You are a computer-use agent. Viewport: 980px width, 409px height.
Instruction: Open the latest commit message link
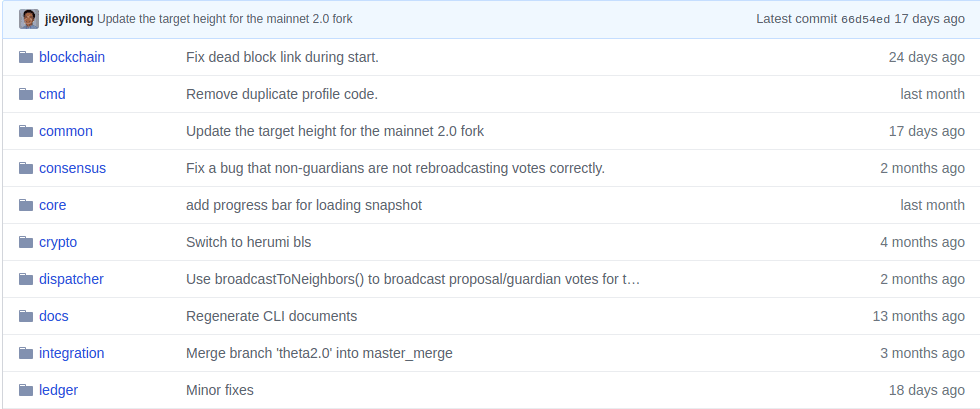pos(224,19)
